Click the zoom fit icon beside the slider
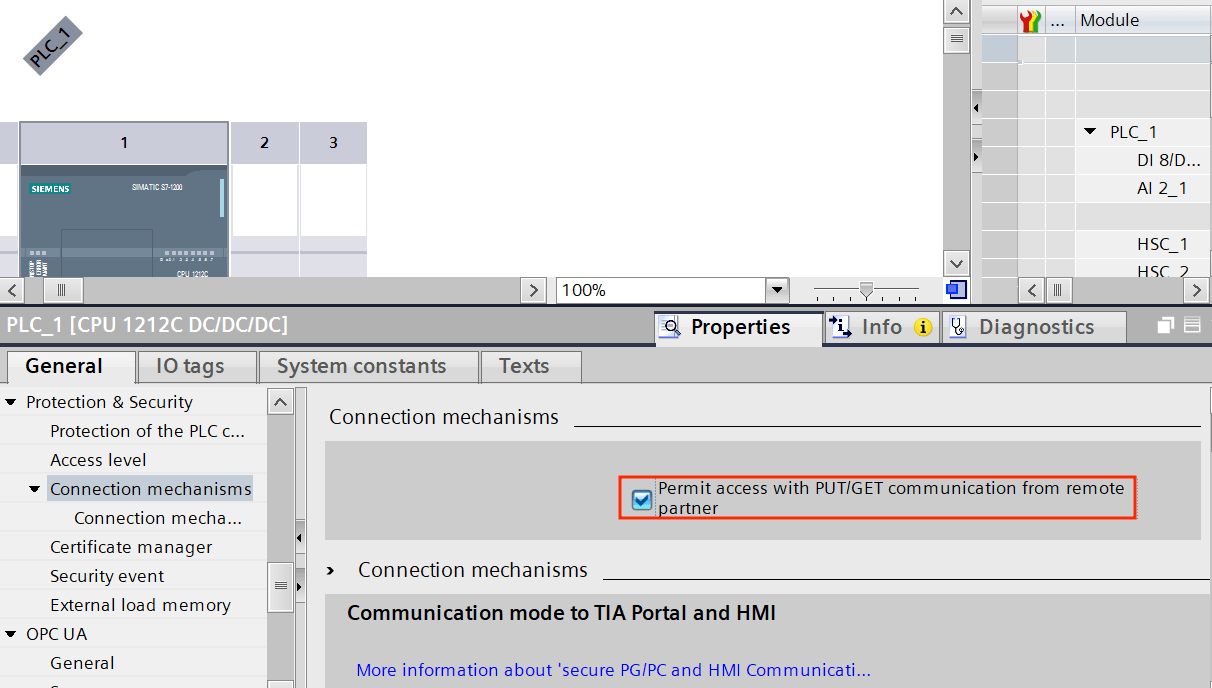The width and height of the screenshot is (1212, 688). (x=955, y=289)
